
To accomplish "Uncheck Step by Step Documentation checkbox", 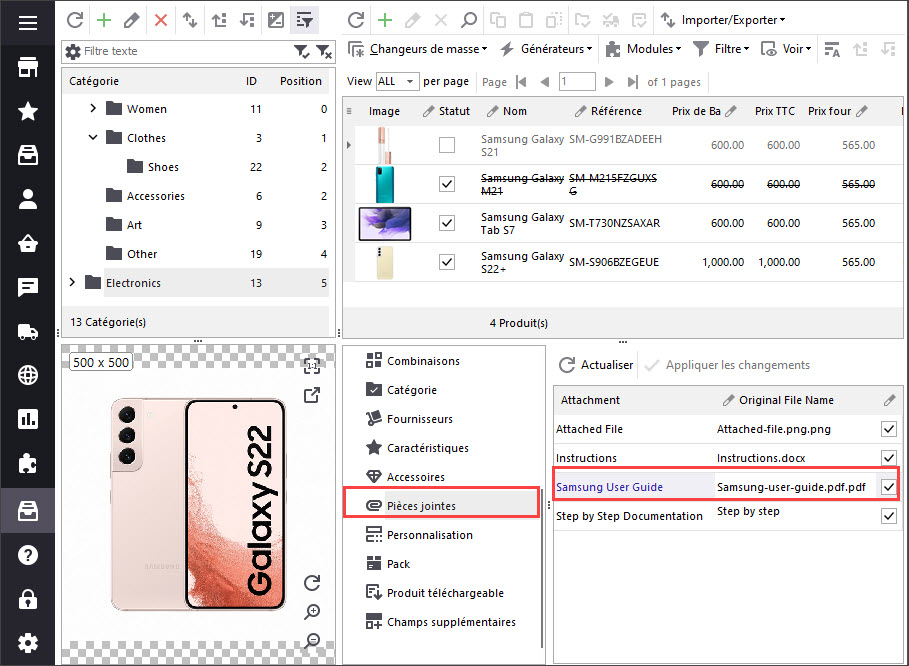I will point(889,516).
